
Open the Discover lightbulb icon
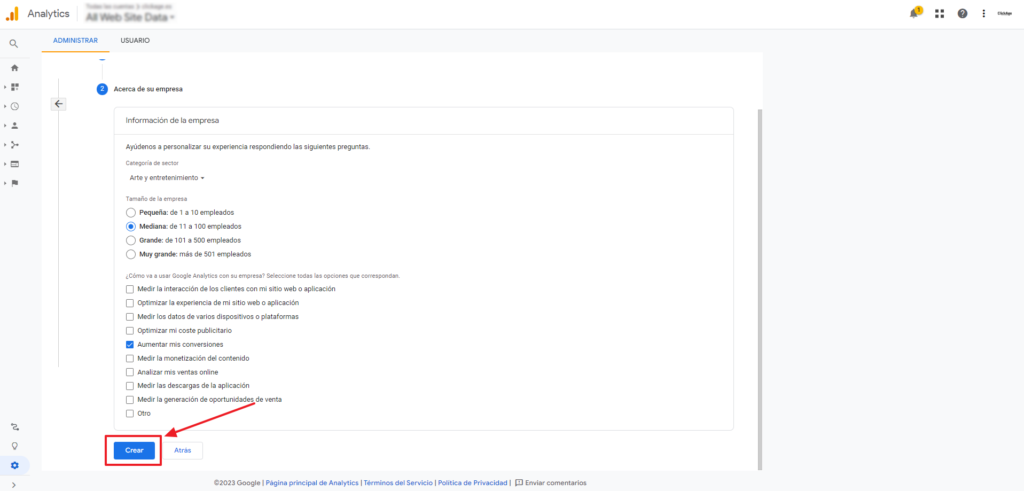pyautogui.click(x=14, y=446)
